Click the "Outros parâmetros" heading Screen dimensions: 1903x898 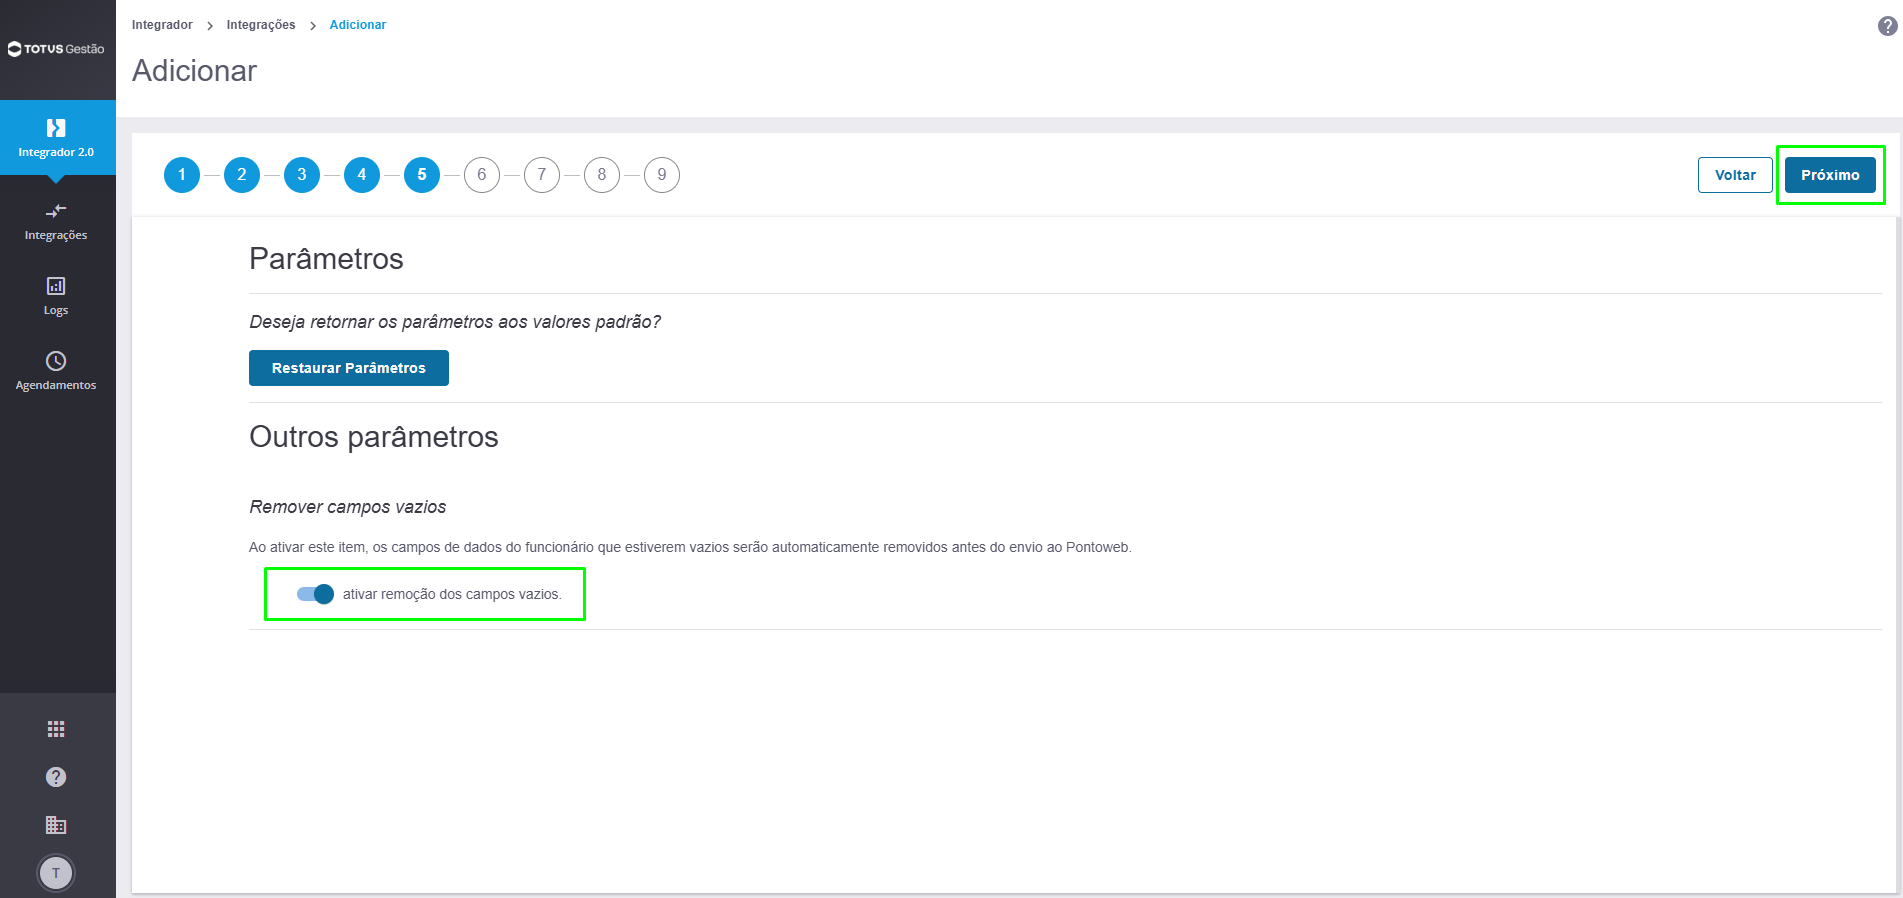(374, 437)
